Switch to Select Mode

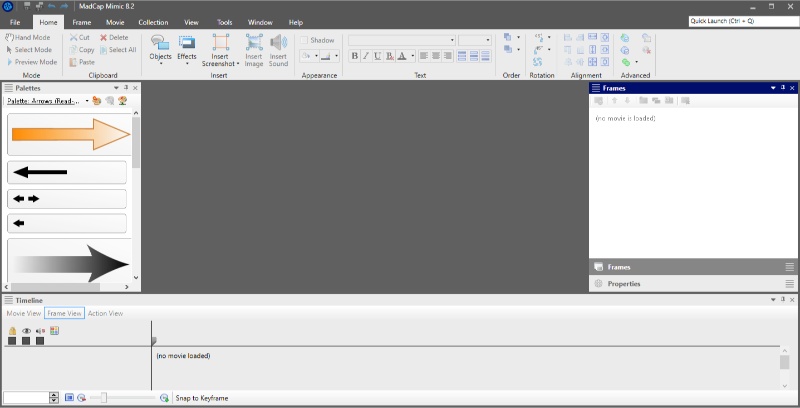pos(29,49)
